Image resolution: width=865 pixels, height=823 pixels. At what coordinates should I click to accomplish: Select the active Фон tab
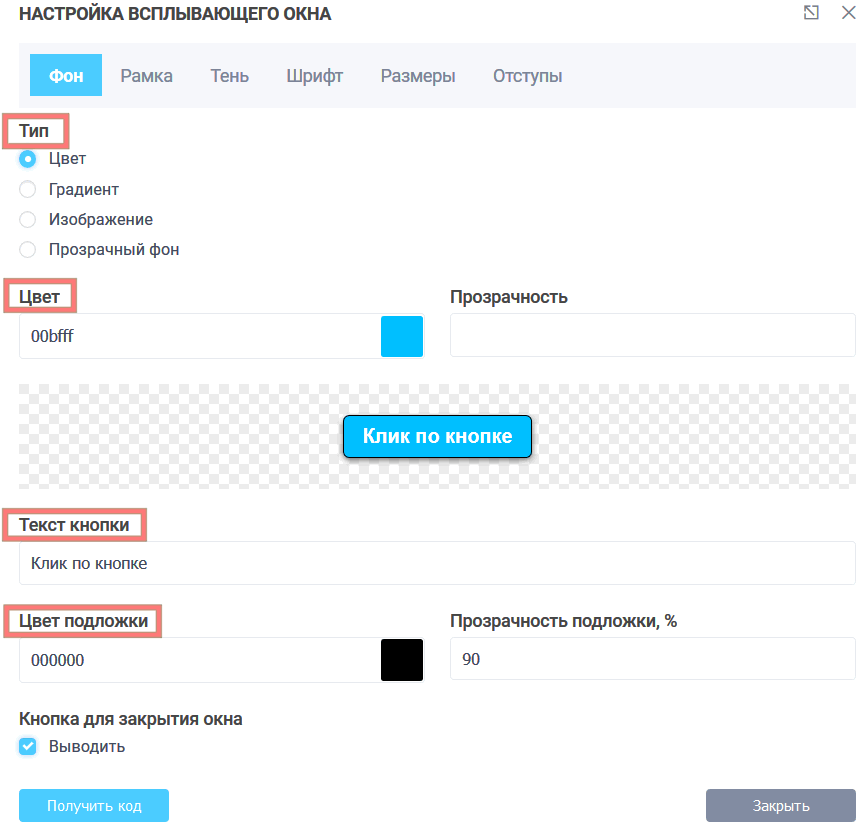pos(66,76)
